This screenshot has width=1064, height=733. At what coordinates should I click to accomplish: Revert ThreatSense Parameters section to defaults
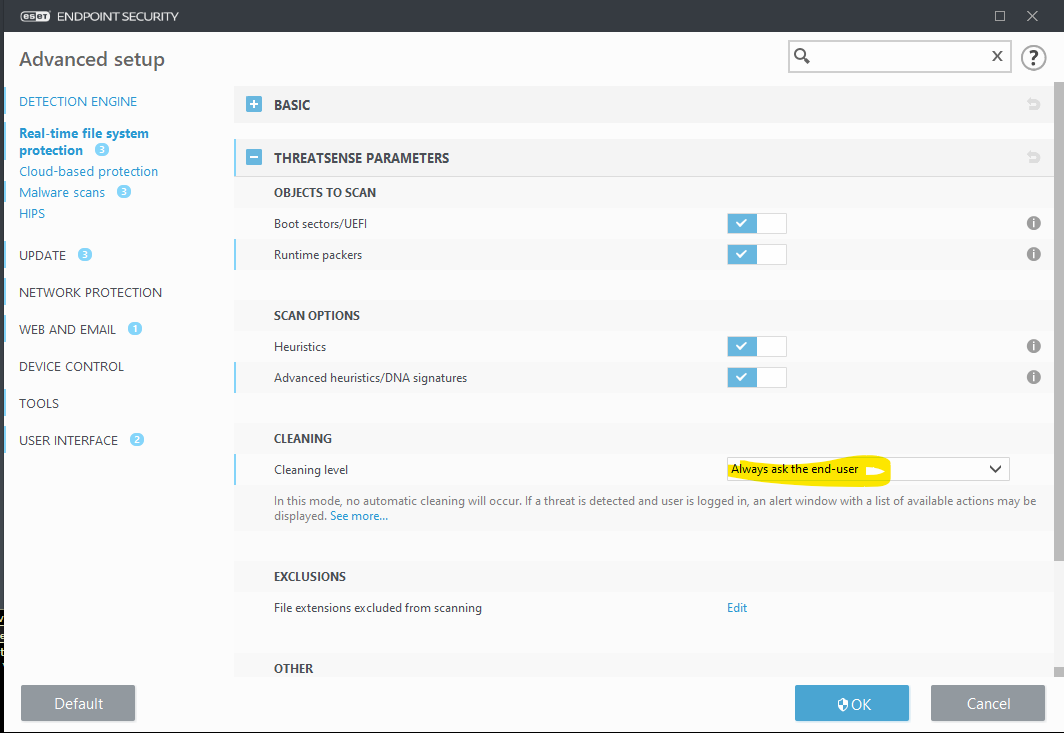click(1033, 157)
